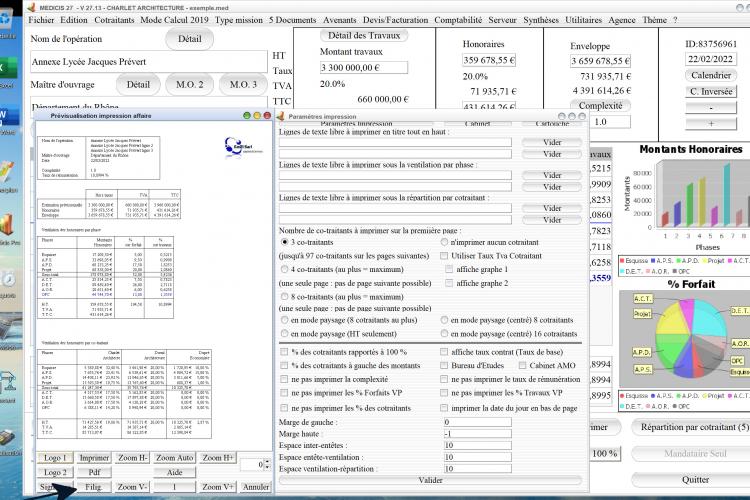Click the Valider button in Paramètres impression
Image resolution: width=750 pixels, height=500 pixels.
tap(430, 480)
